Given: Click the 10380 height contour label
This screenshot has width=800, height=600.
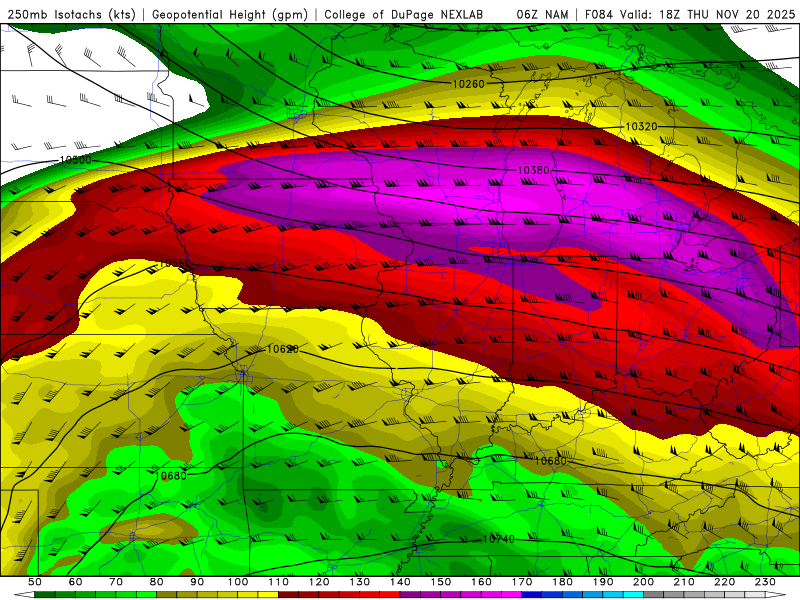Looking at the screenshot, I should click(x=533, y=170).
